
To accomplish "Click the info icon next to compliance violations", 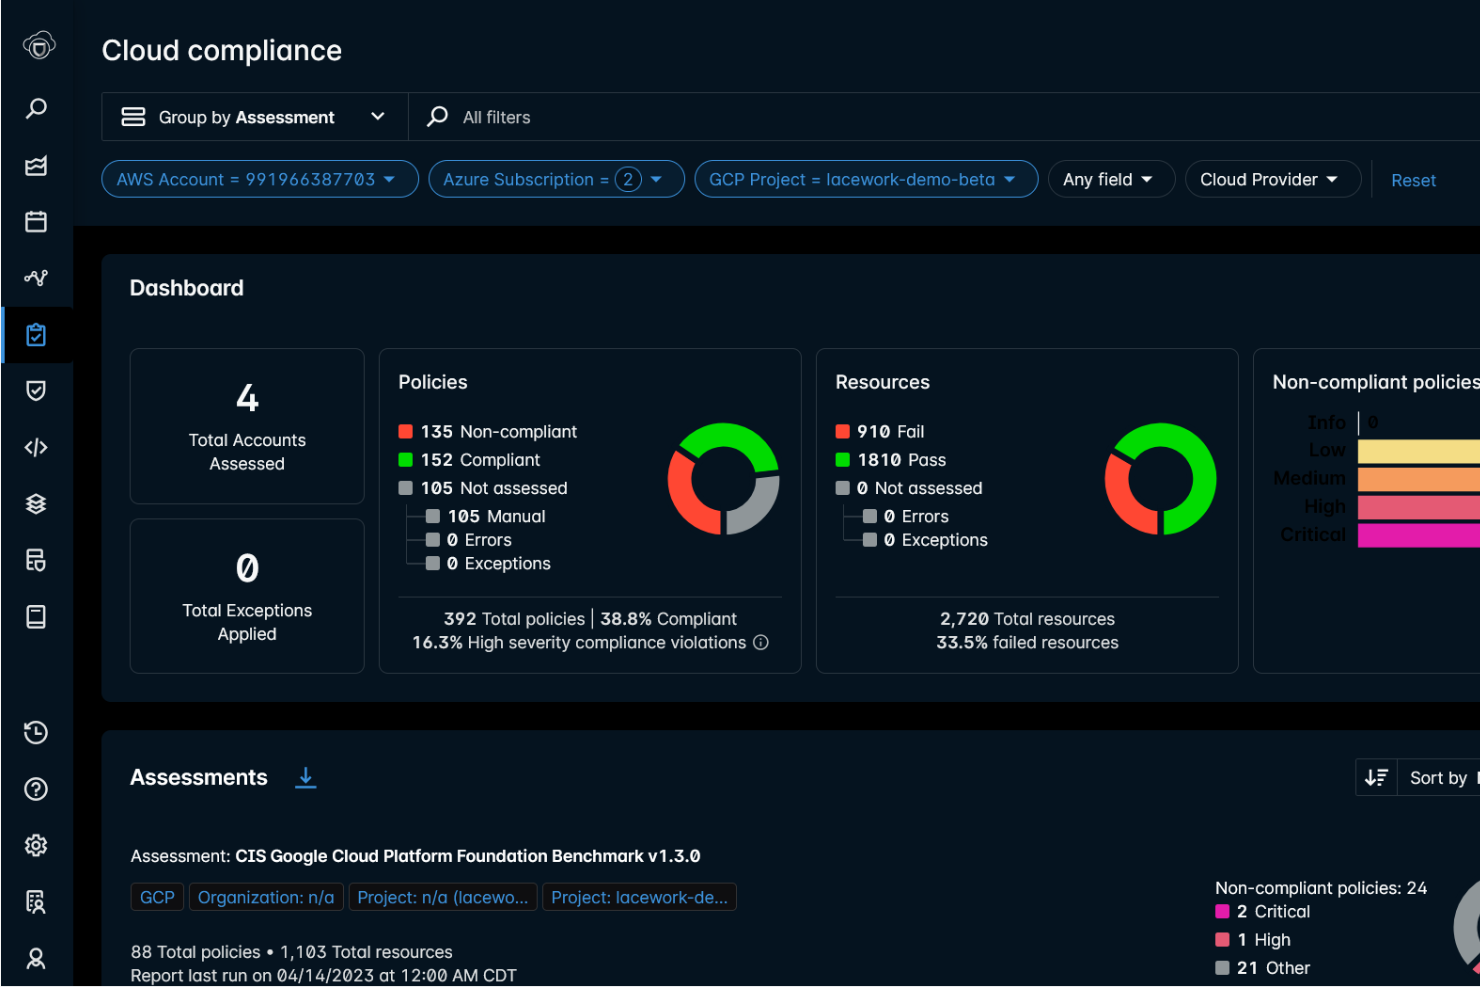I will [760, 643].
